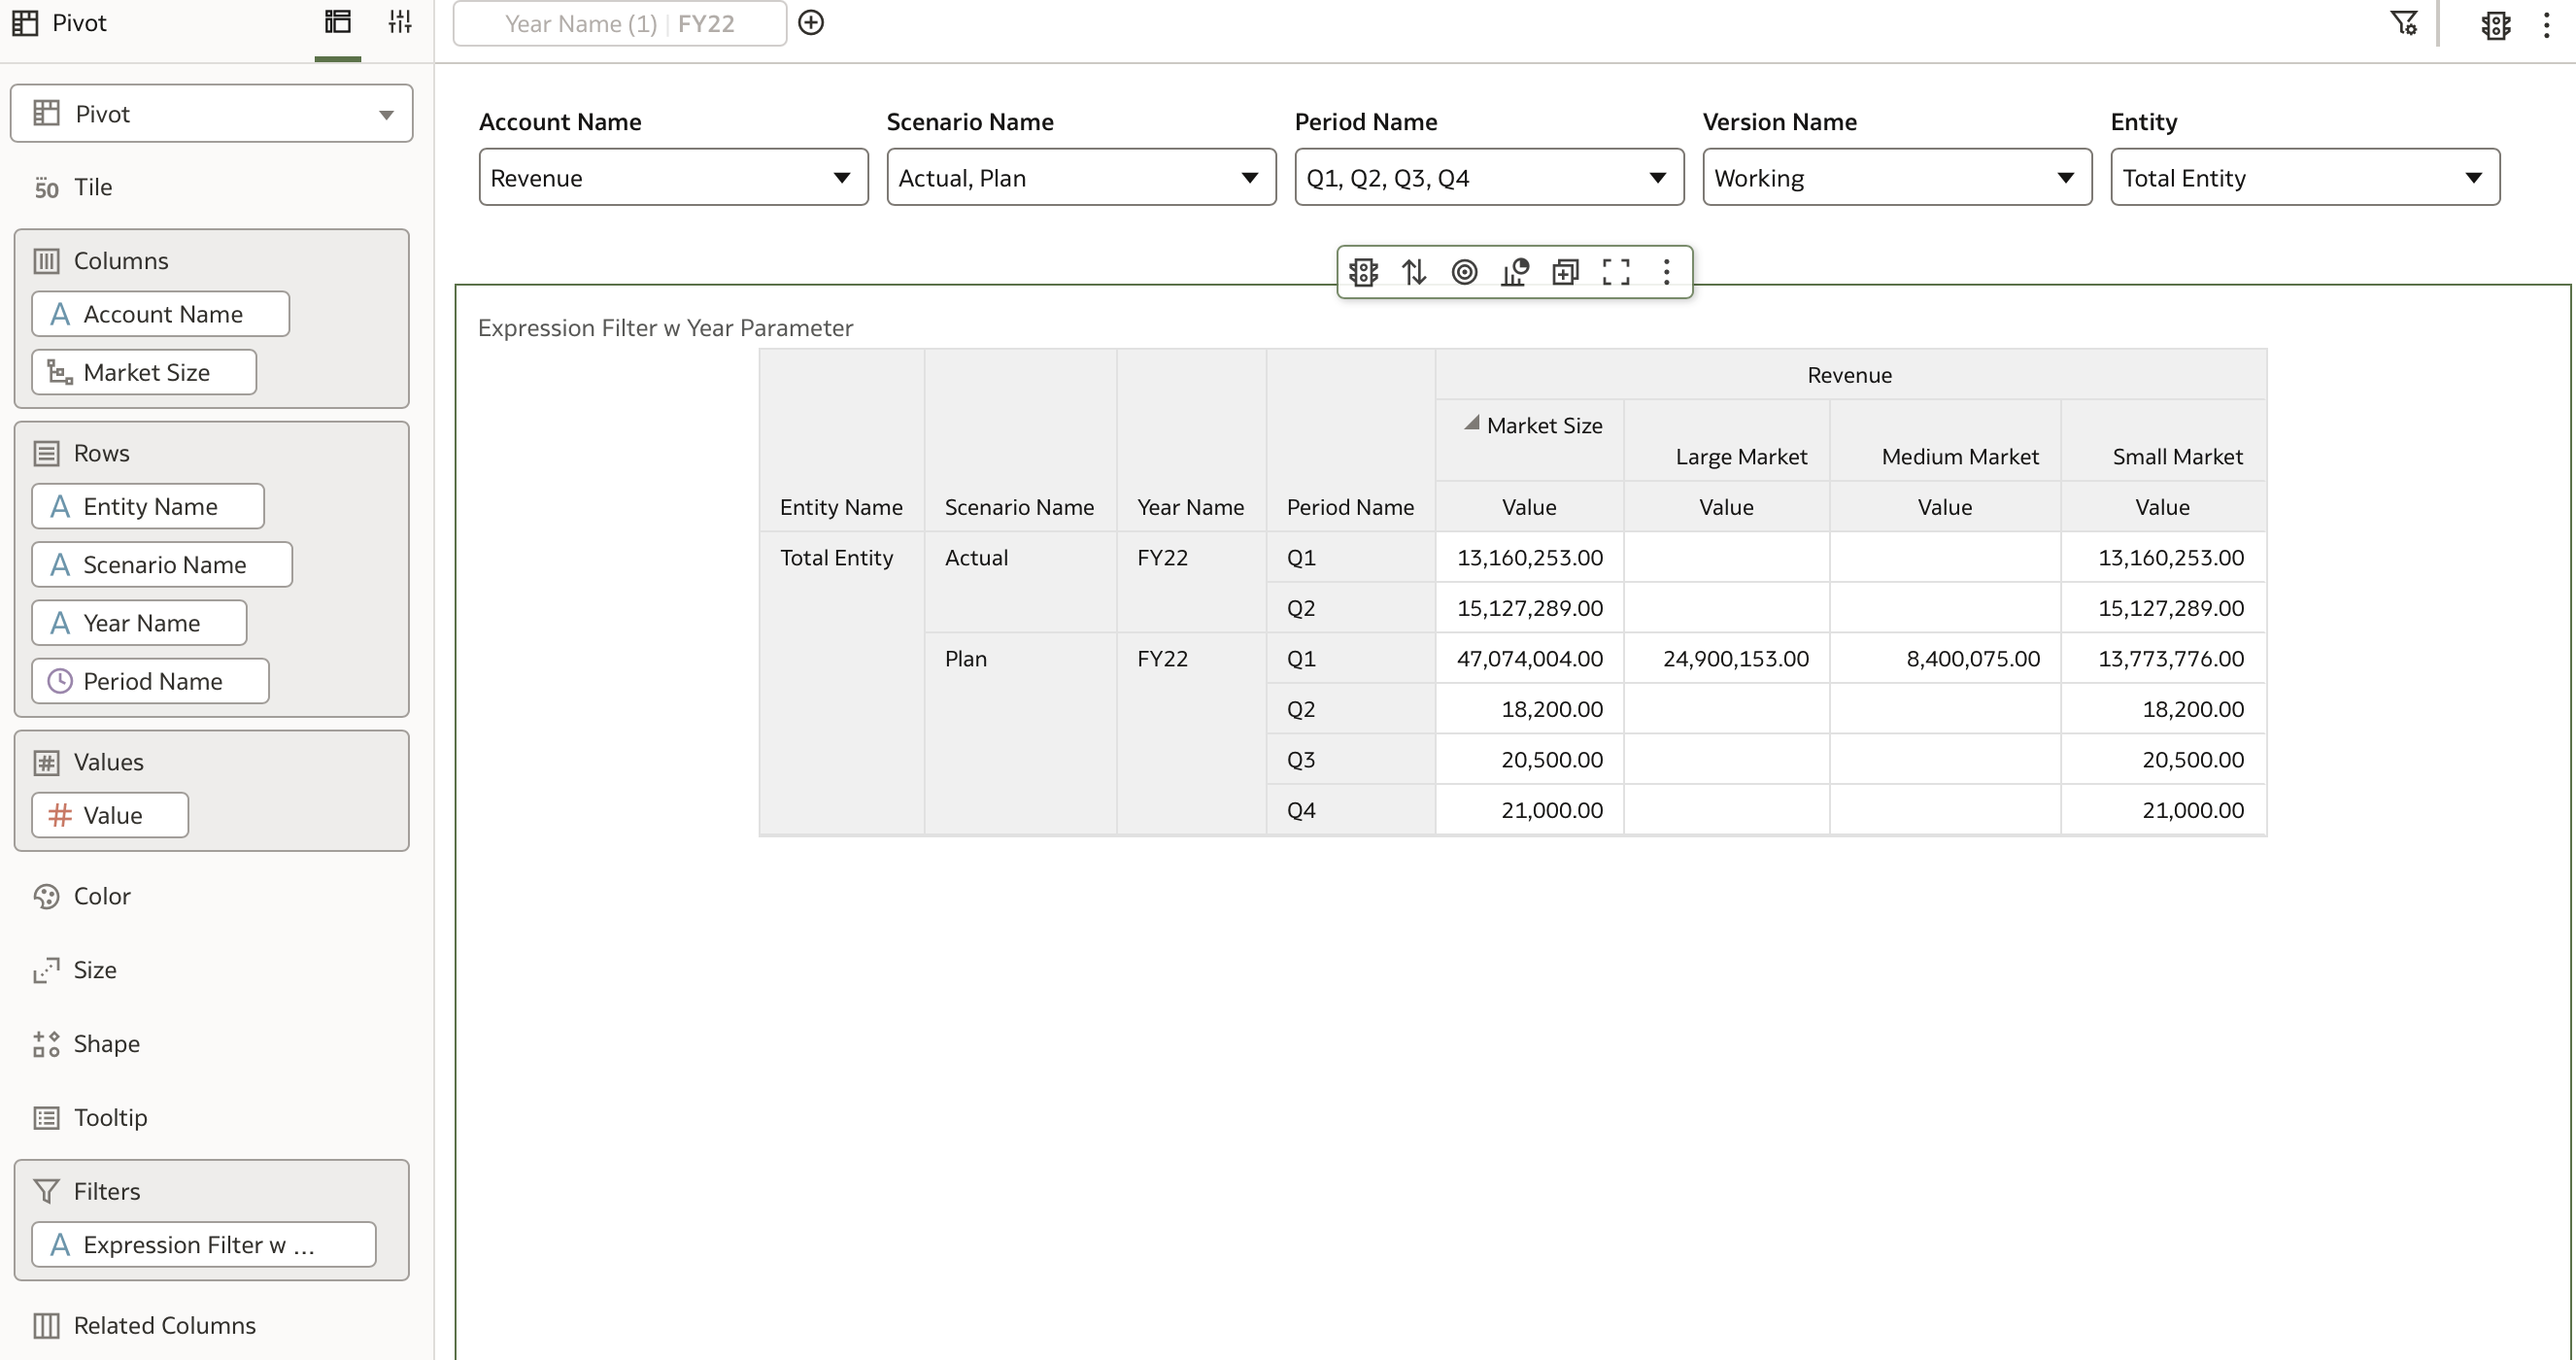Maximize the visualization with expand icon

[x=1616, y=272]
